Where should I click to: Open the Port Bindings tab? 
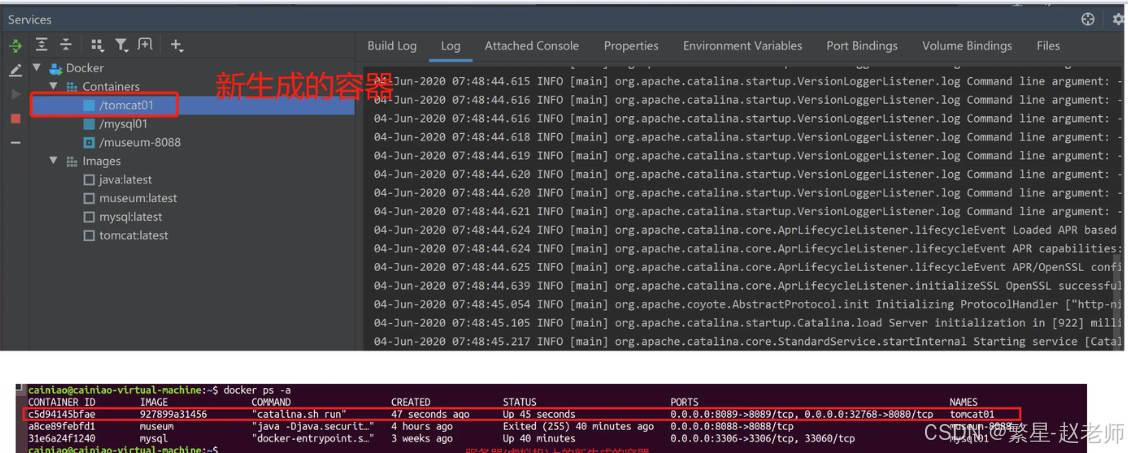[862, 46]
